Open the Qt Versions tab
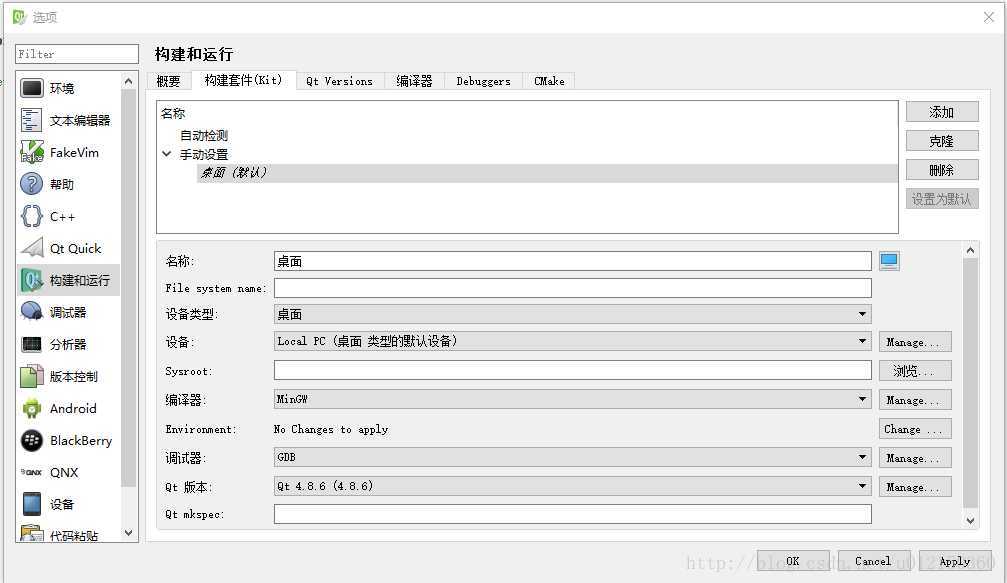The height and width of the screenshot is (583, 1007). (340, 81)
